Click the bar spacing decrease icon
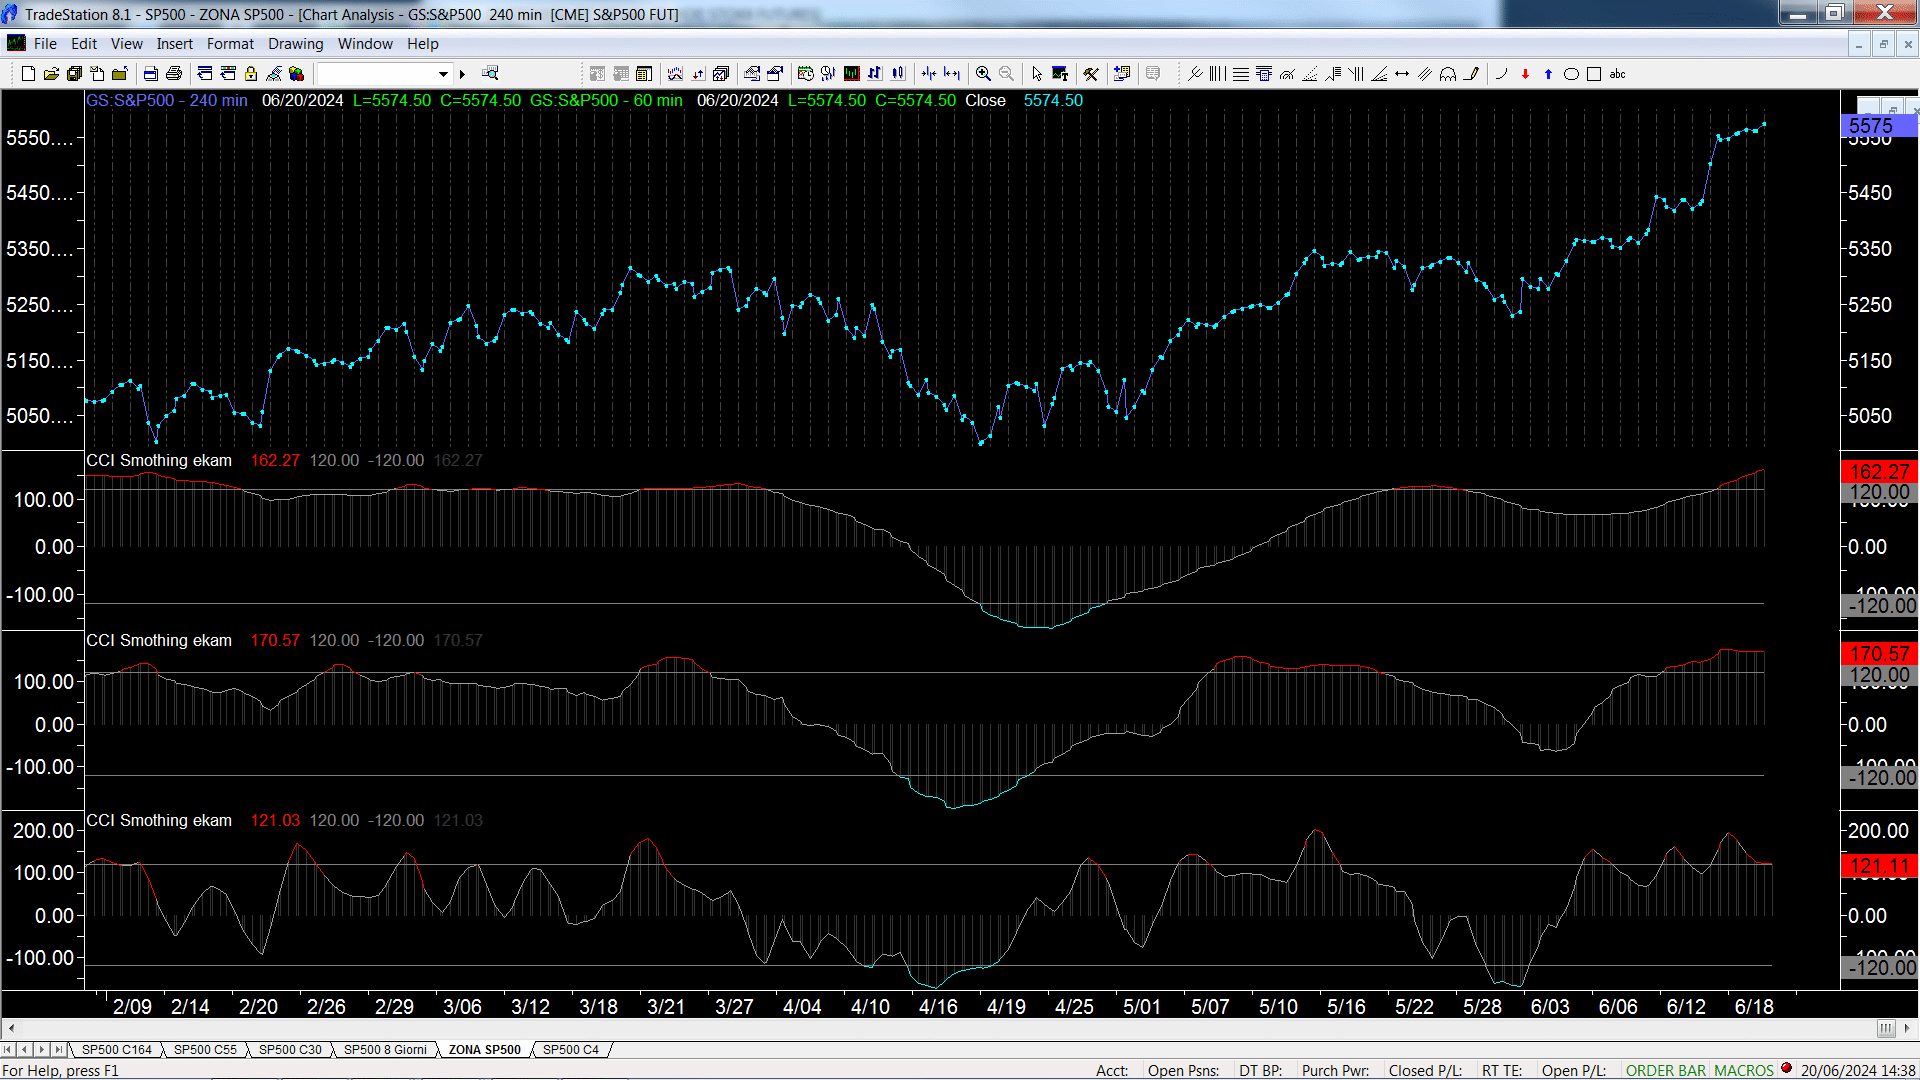 (x=929, y=74)
